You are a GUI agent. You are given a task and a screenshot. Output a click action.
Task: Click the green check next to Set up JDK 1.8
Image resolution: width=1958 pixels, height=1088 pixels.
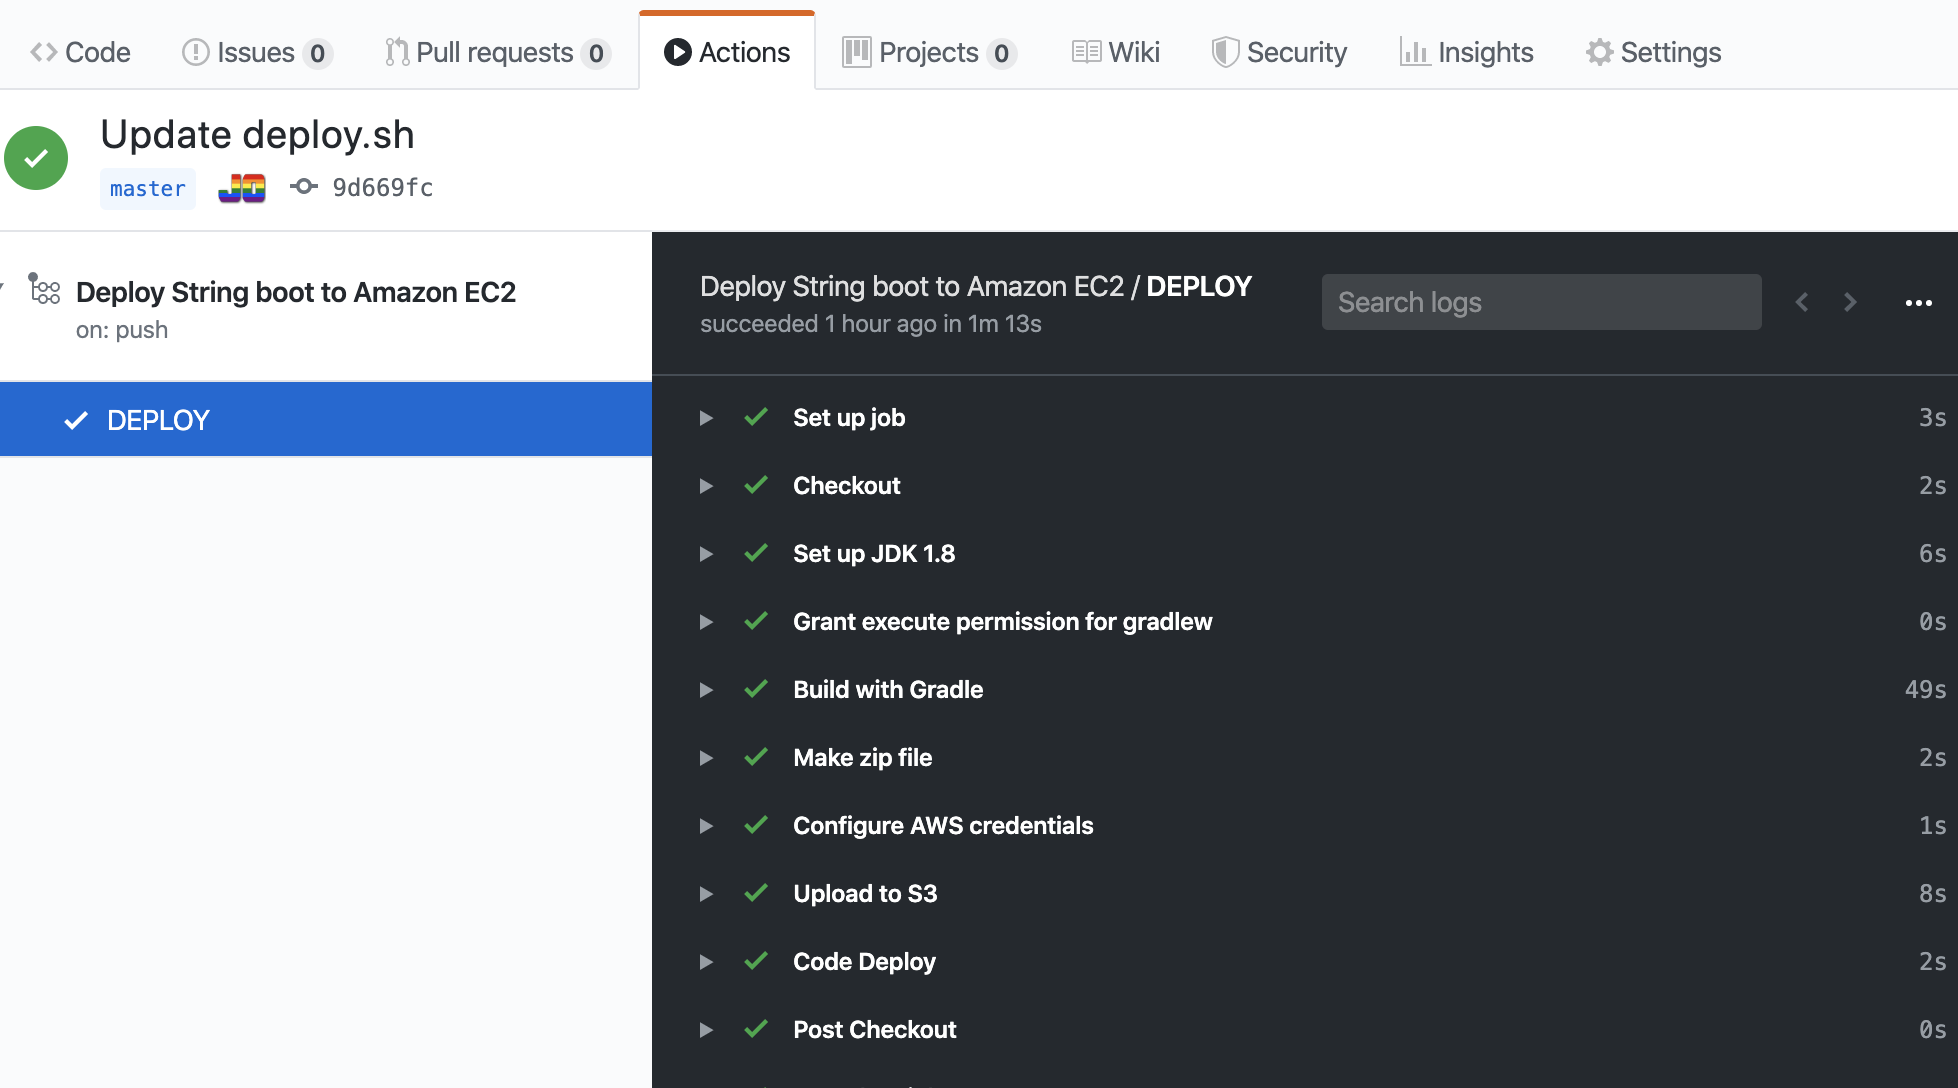click(756, 553)
